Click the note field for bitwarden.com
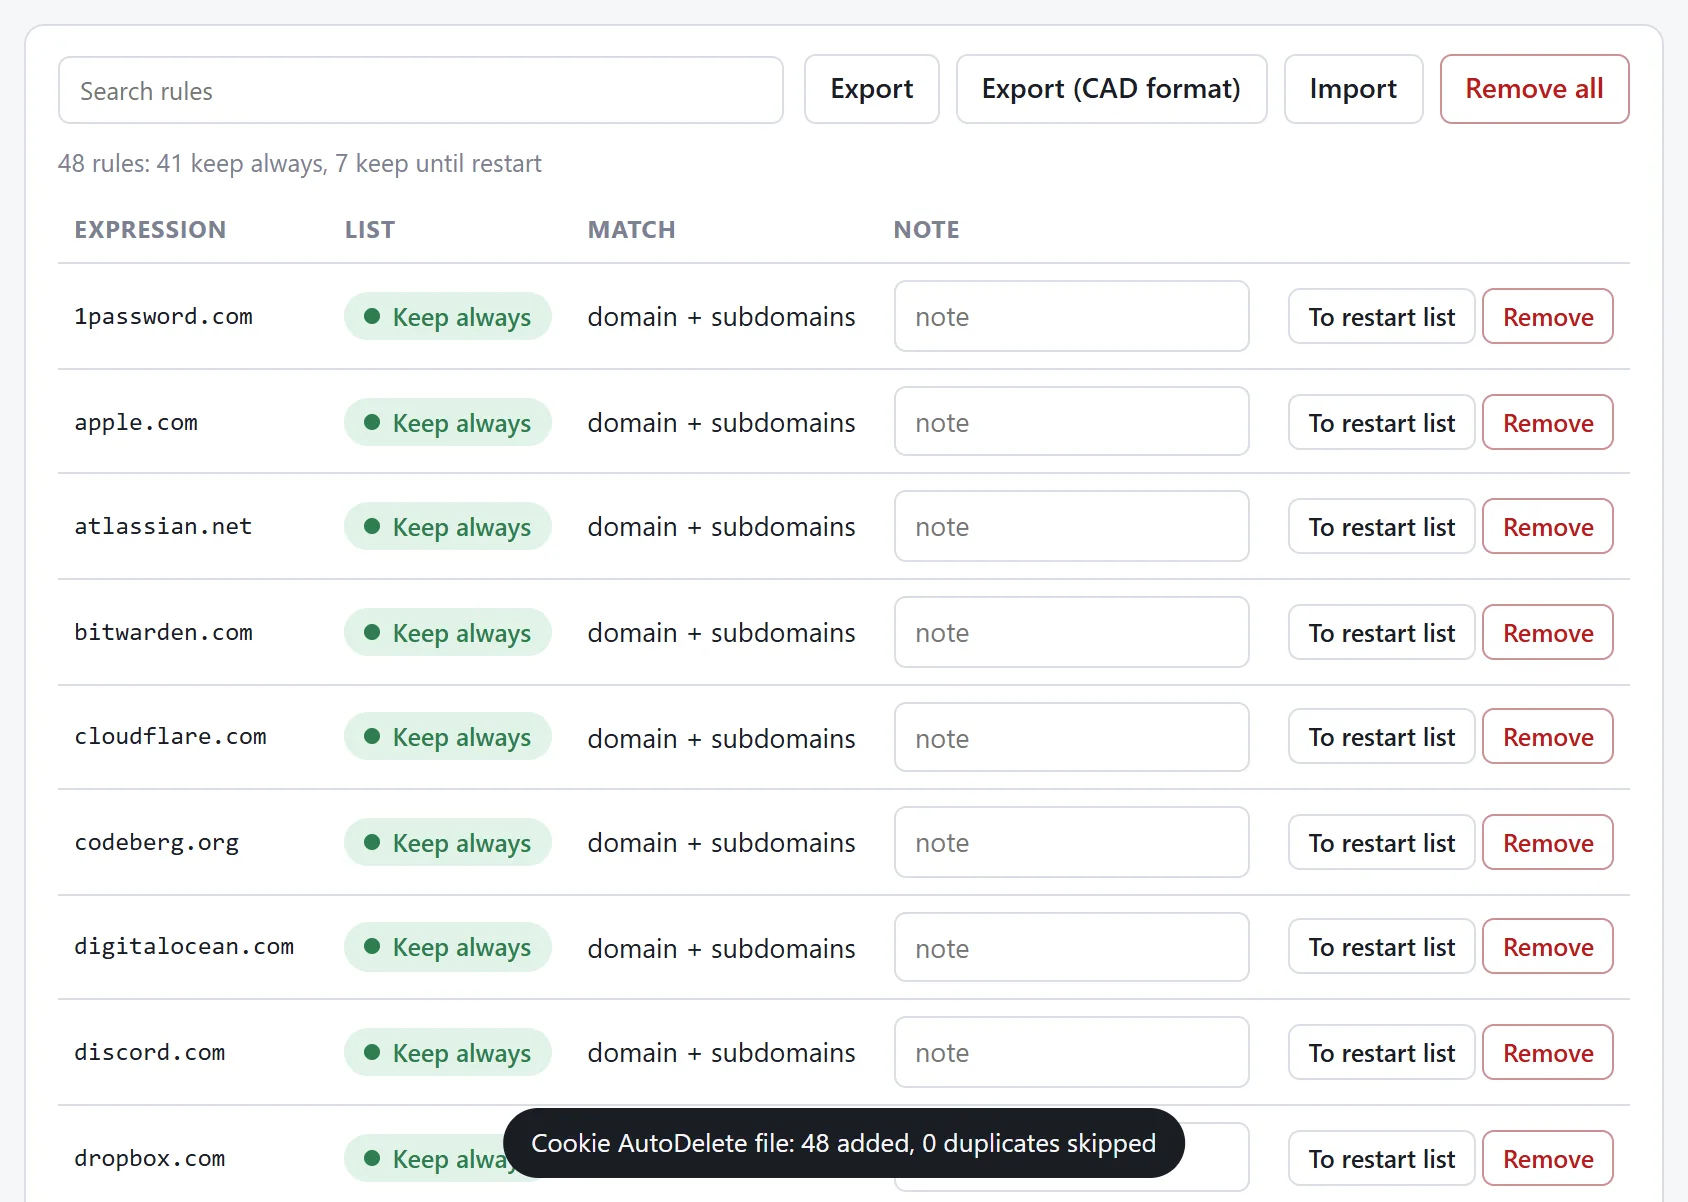The width and height of the screenshot is (1688, 1202). click(1071, 633)
